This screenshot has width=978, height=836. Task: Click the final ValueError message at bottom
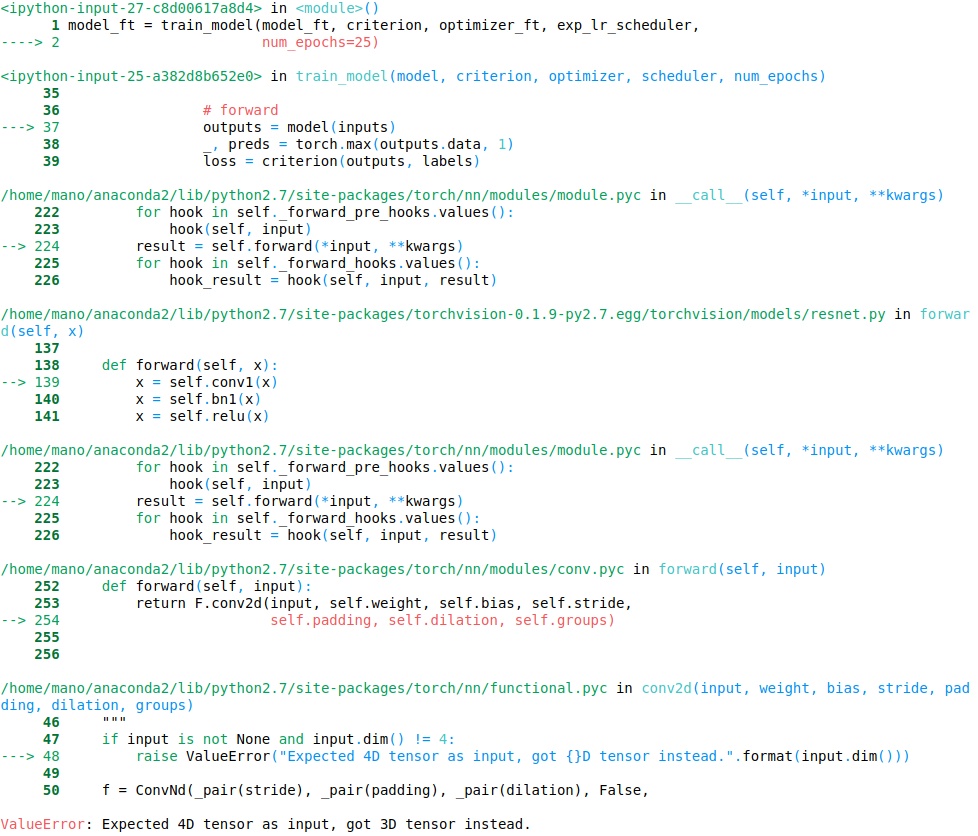pyautogui.click(x=264, y=825)
